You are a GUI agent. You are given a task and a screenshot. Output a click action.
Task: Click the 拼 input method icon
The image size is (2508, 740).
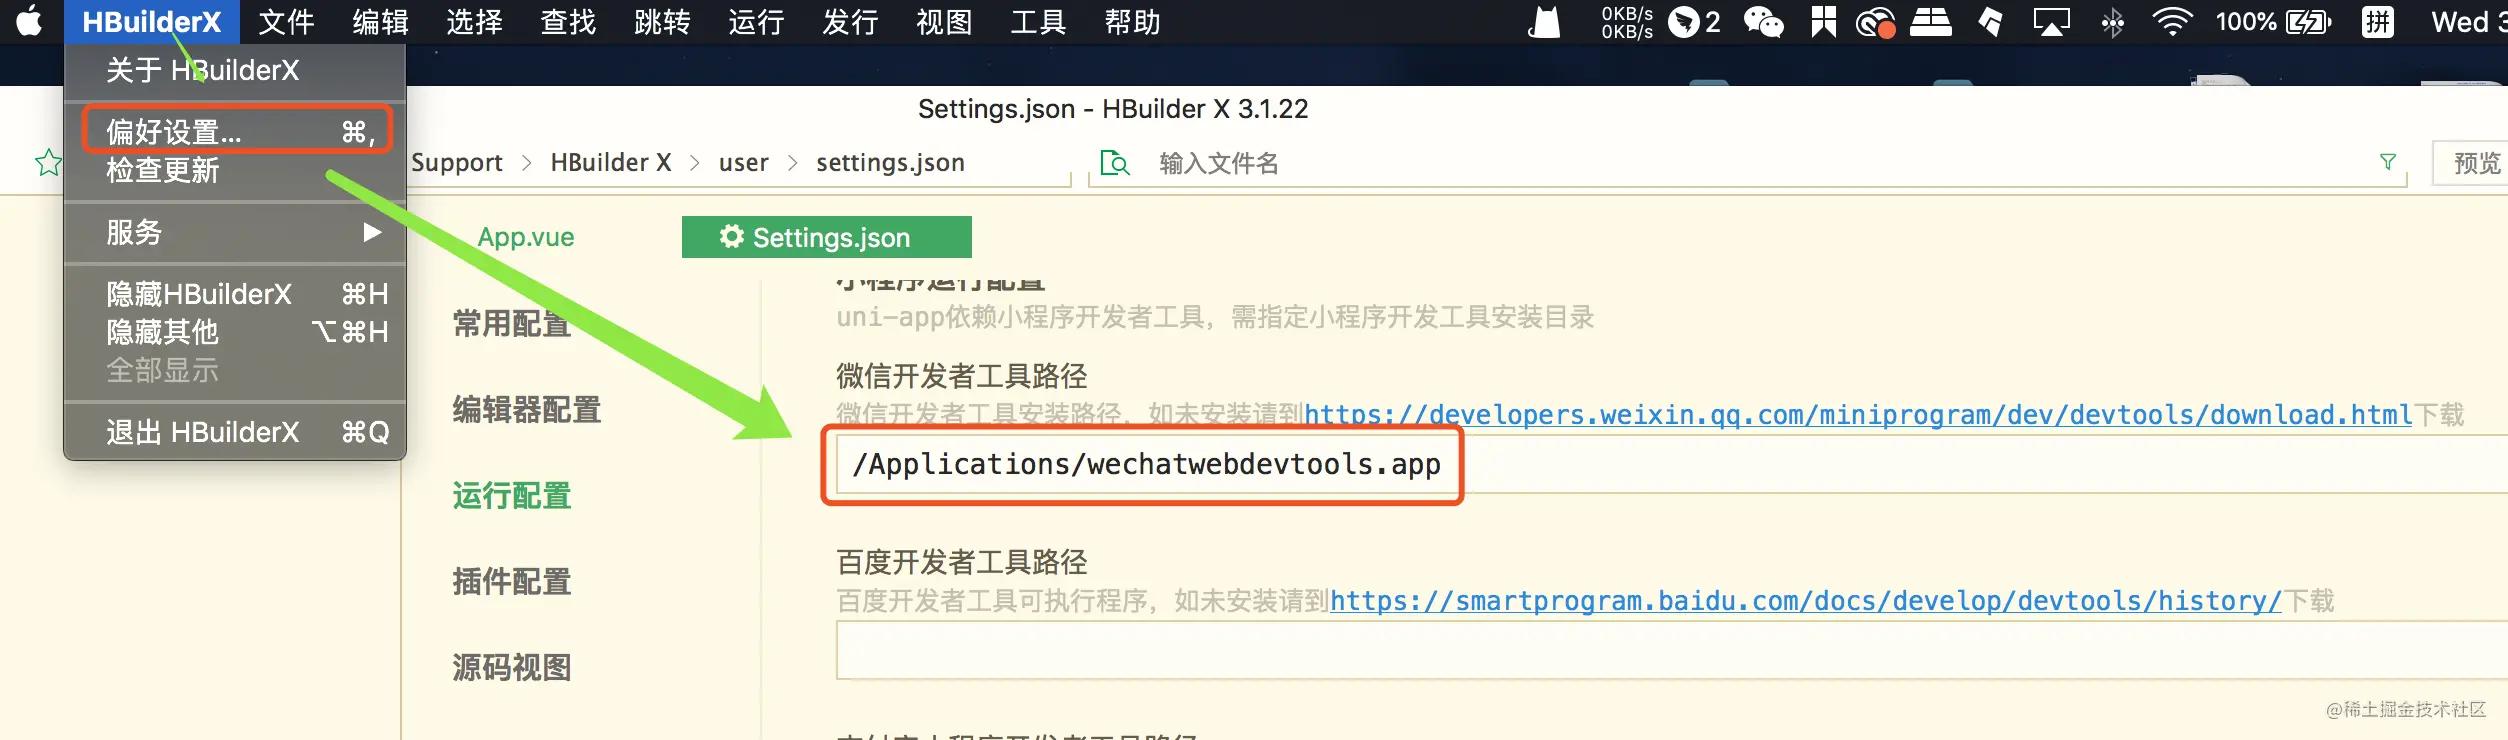click(x=2378, y=22)
